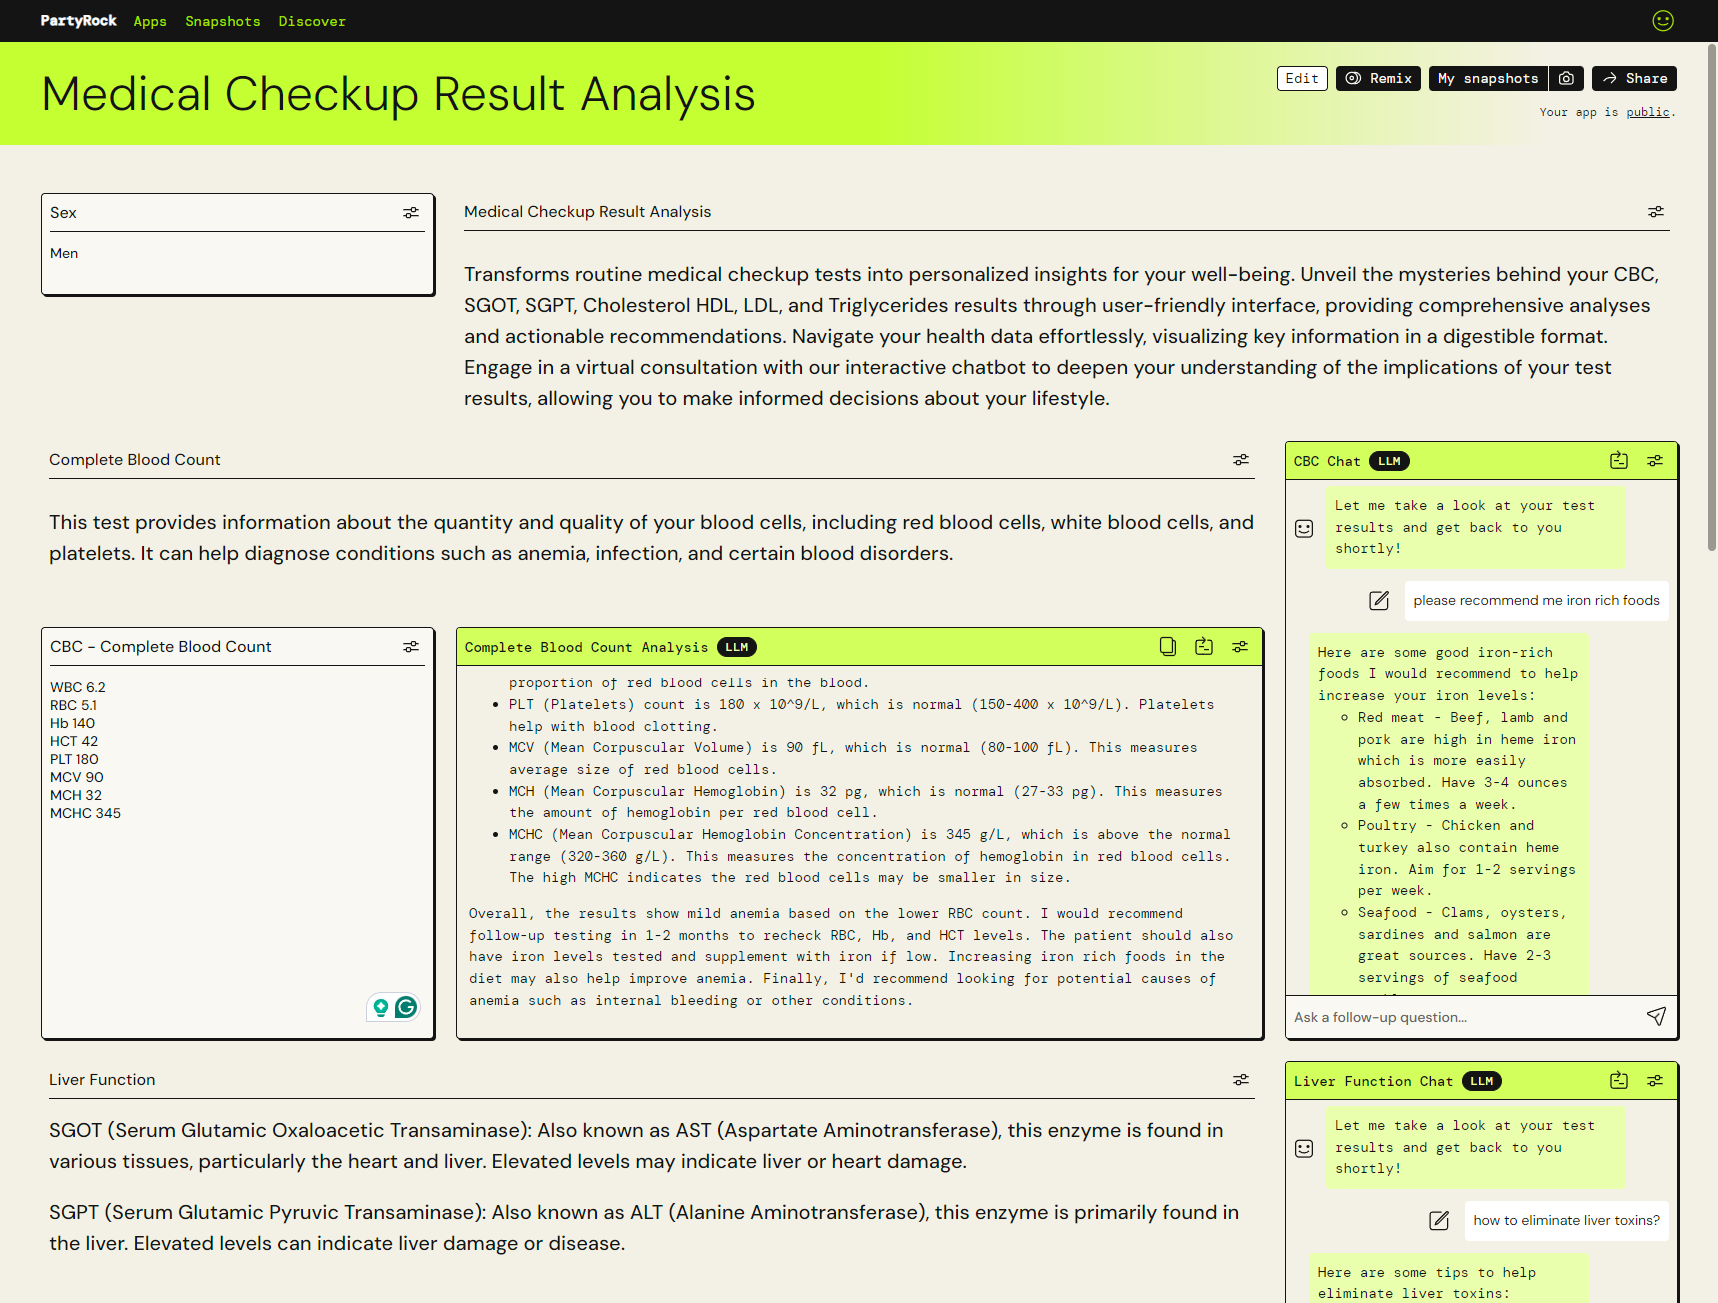The image size is (1718, 1303).
Task: Open Grammarly suggestions in the CBC input box
Action: 405,1008
